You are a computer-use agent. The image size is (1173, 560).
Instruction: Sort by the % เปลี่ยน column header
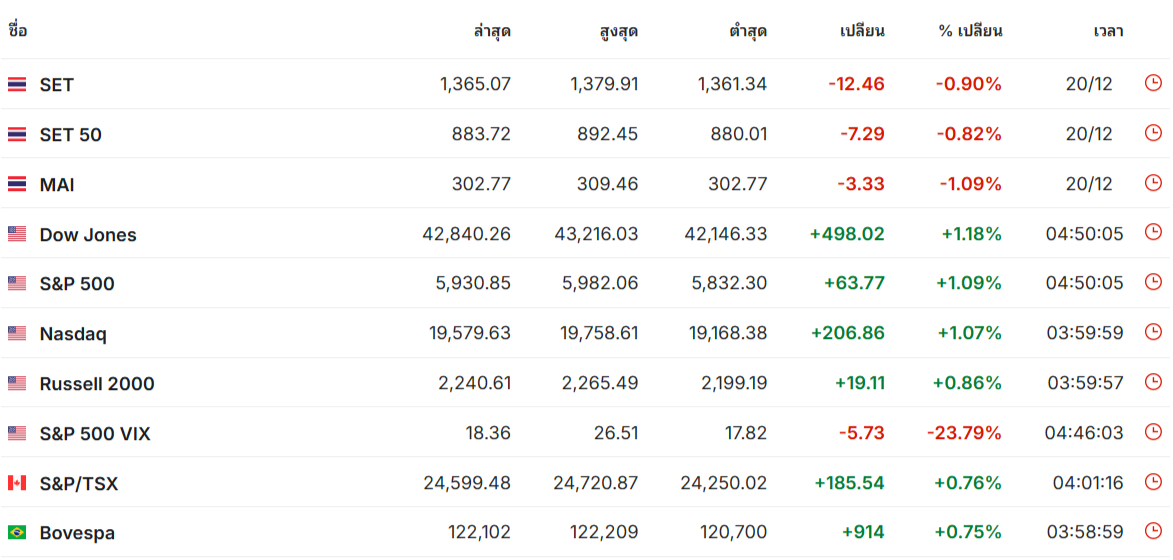pyautogui.click(x=970, y=31)
